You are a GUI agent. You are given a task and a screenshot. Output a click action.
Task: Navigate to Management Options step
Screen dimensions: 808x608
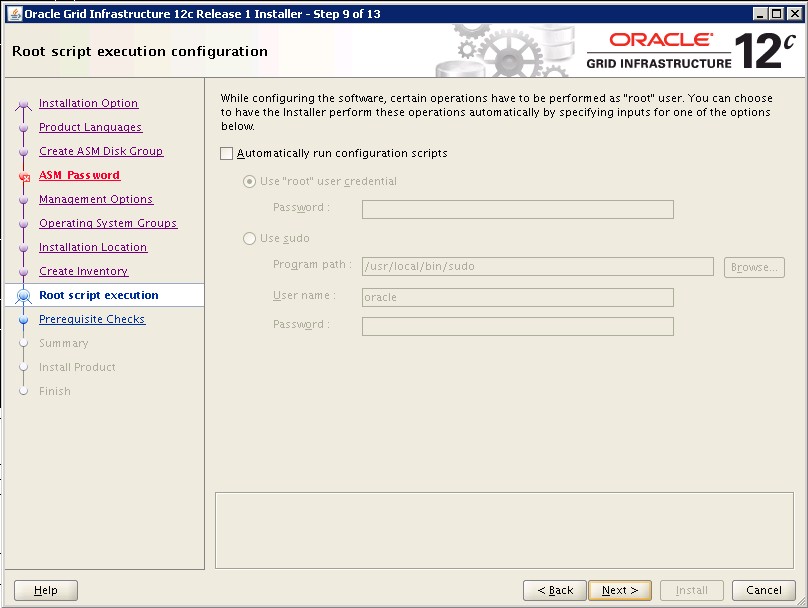point(96,199)
